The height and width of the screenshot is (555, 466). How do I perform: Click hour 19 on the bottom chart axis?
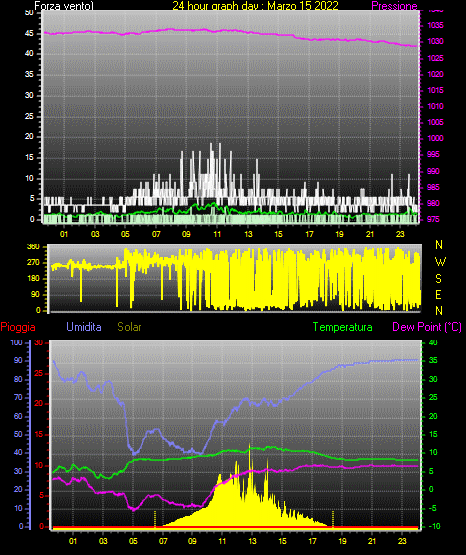342,541
